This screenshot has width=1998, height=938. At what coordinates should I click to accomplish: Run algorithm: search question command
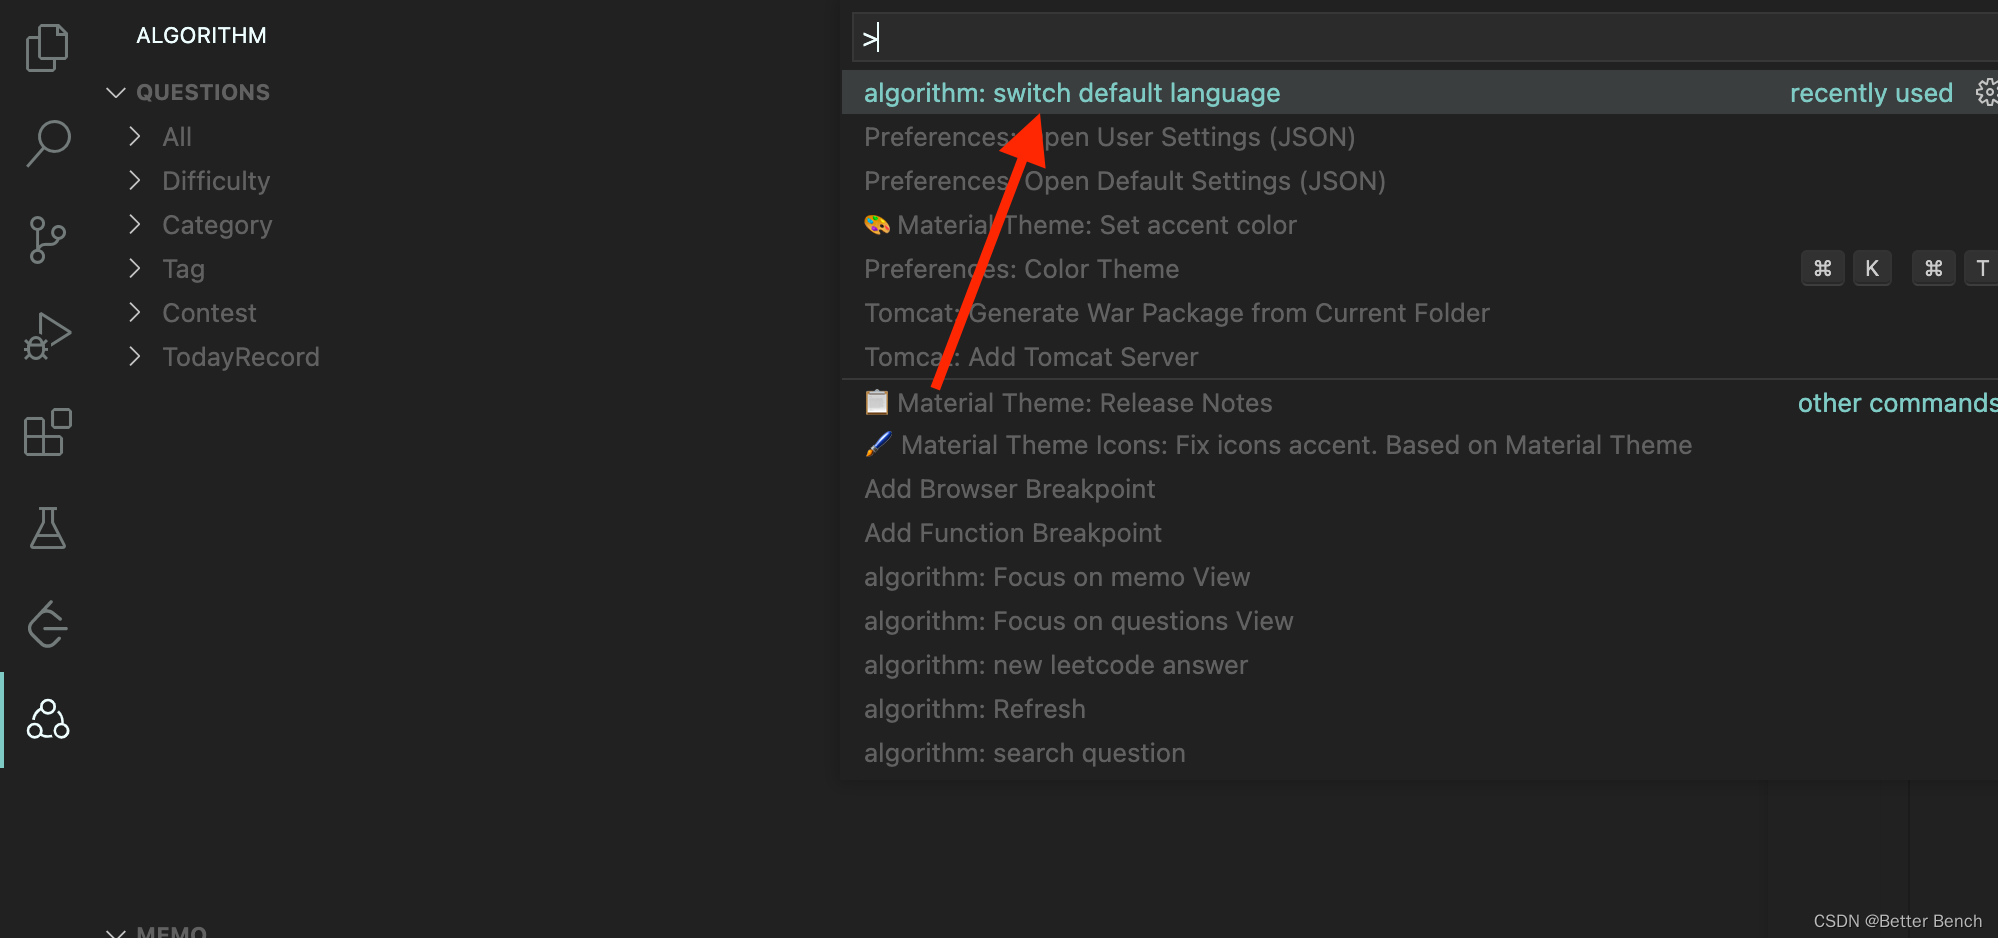[x=1024, y=753]
